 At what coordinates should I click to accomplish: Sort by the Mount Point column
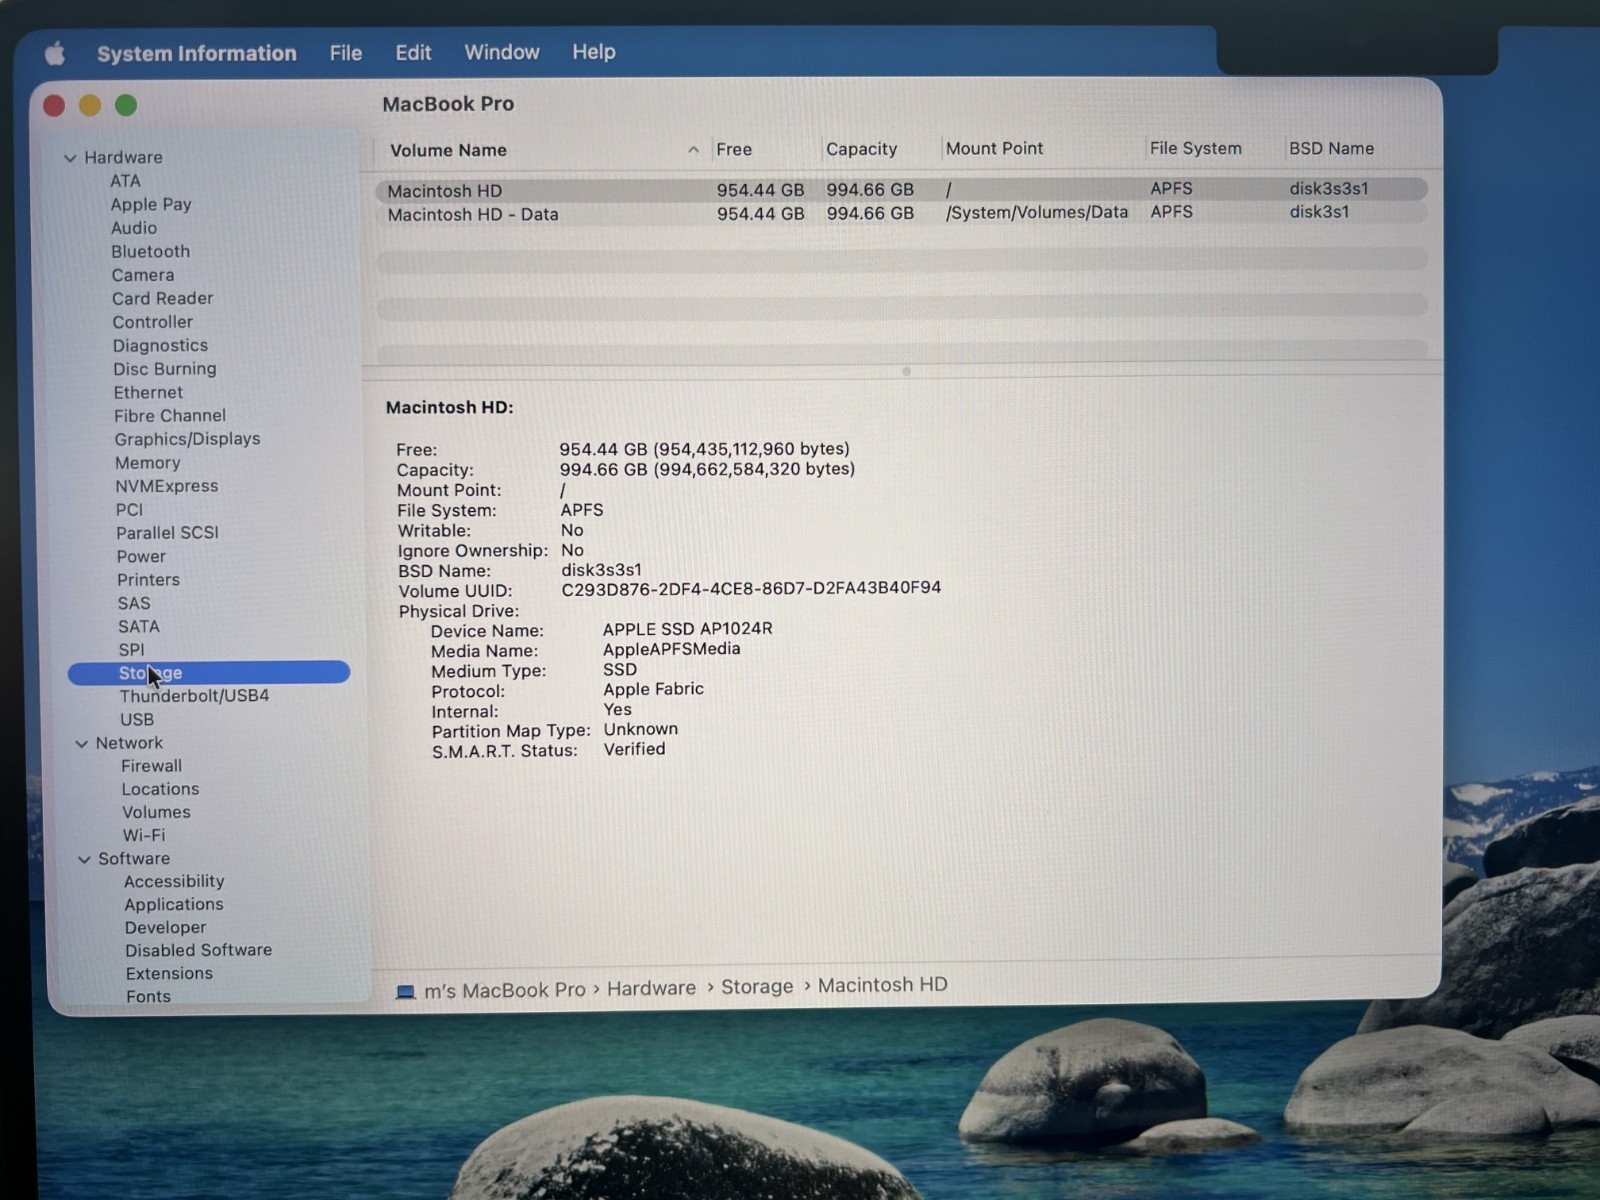pos(994,149)
